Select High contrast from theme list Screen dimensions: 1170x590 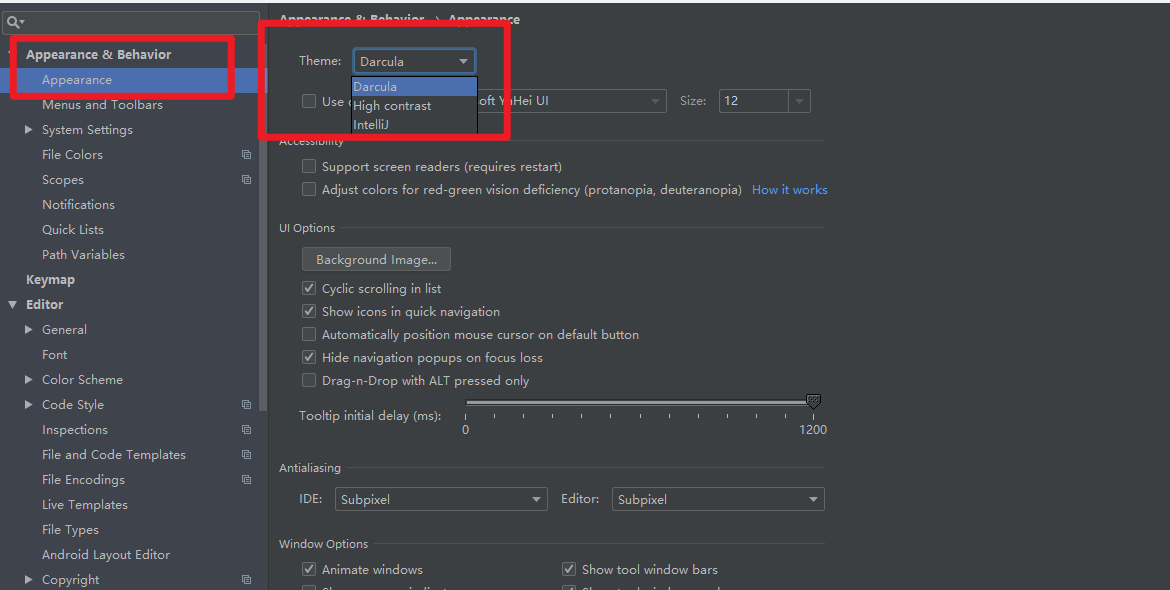[392, 106]
